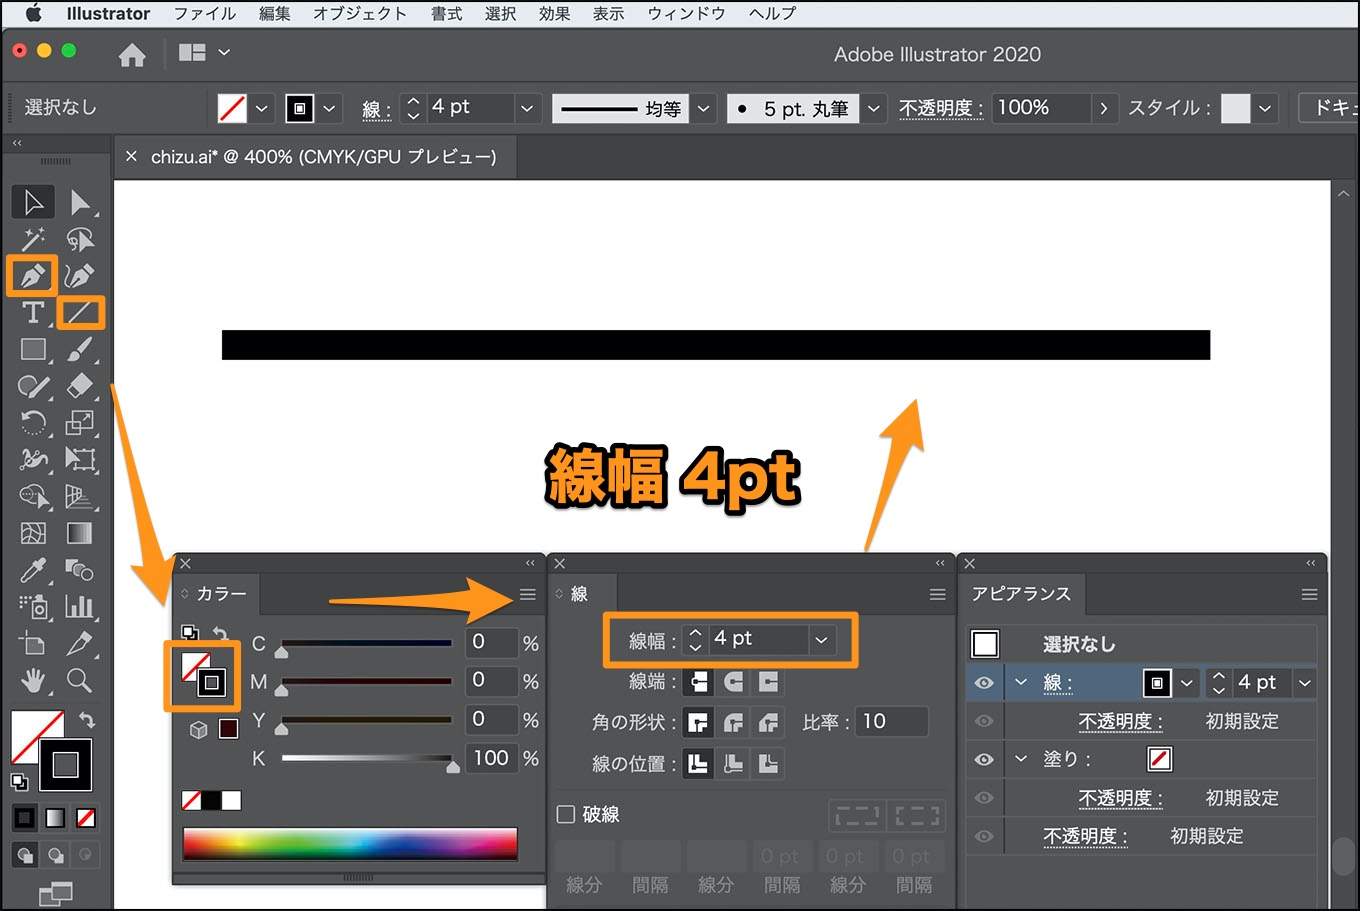Click the K slider handle
Image resolution: width=1360 pixels, height=911 pixels.
453,767
